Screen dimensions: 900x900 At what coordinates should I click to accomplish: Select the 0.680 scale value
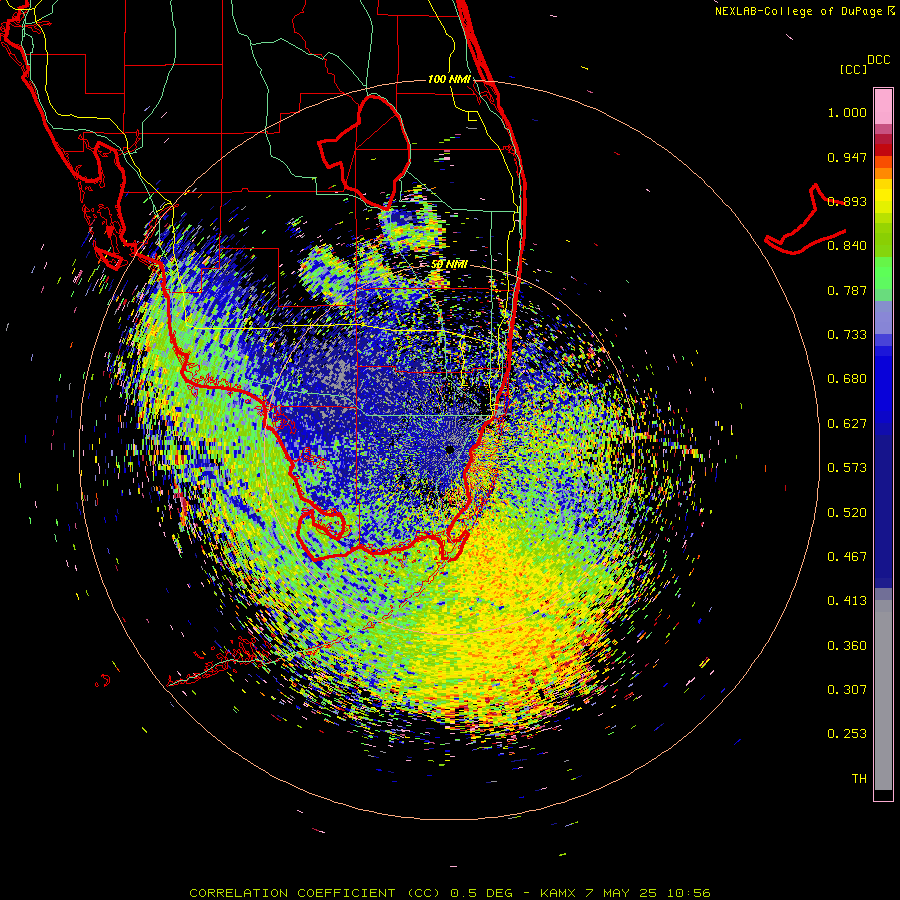(x=847, y=379)
